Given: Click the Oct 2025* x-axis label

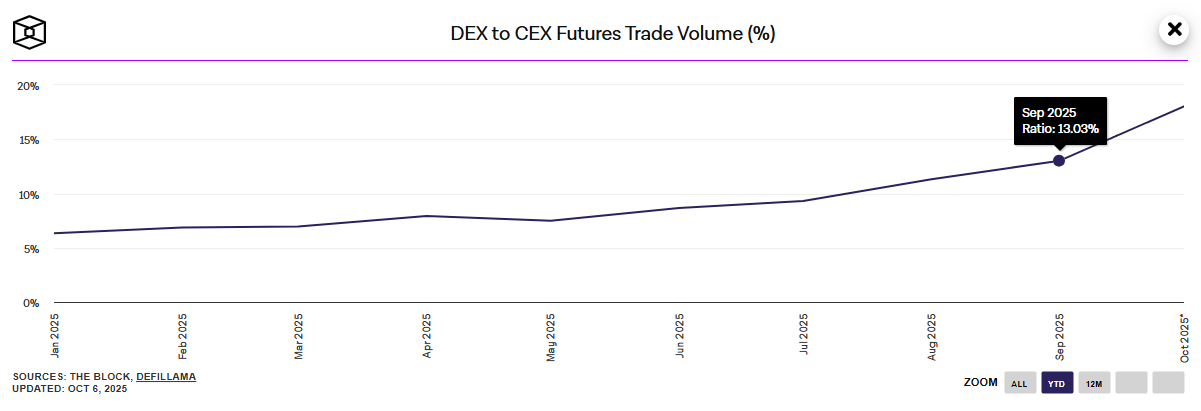Looking at the screenshot, I should [1185, 337].
